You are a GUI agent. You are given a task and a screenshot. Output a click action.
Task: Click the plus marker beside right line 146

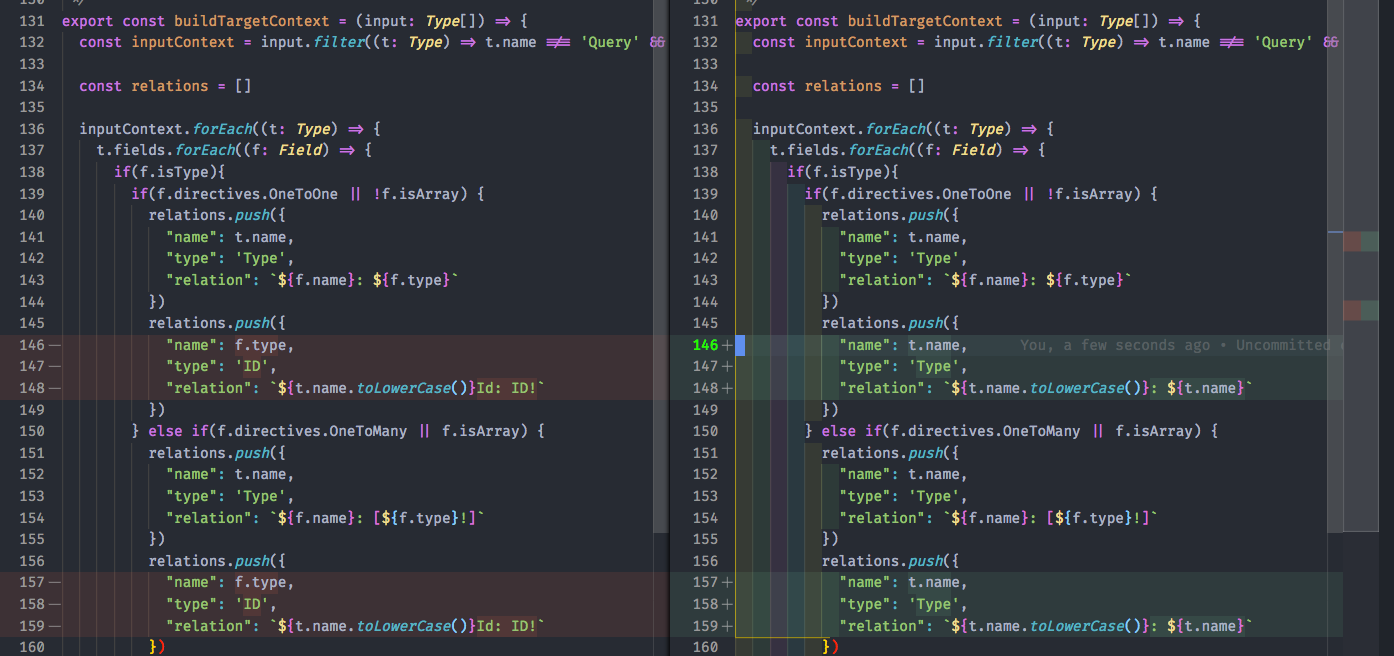click(x=728, y=345)
